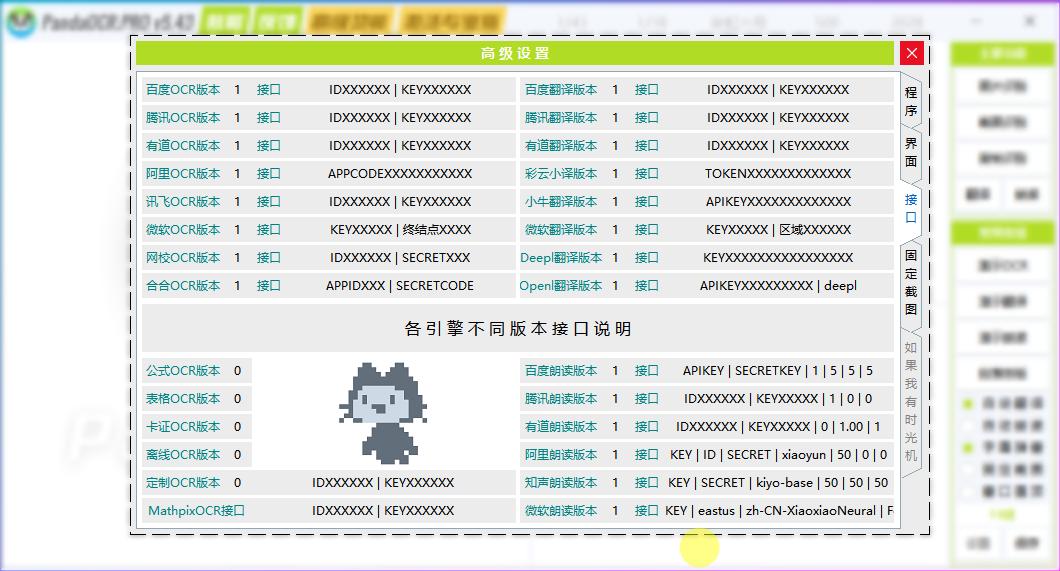
Task: Click the 表格OCR版本 label
Action: point(183,399)
